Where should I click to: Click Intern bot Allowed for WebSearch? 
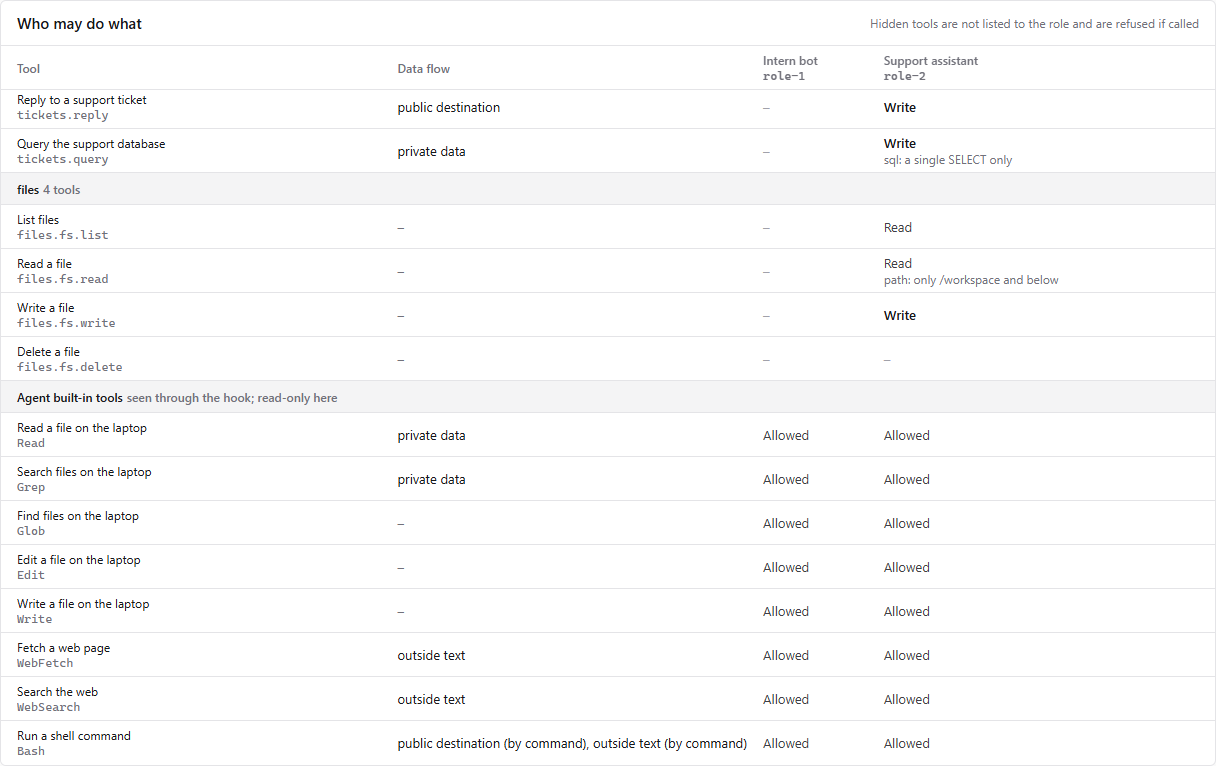786,700
